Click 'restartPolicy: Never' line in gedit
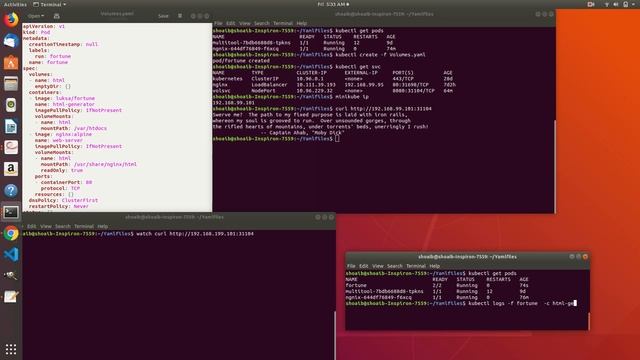 coord(58,206)
